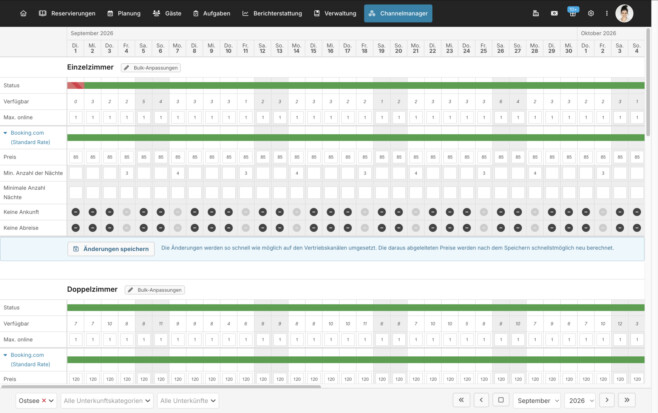Jump back with double-left arrow button
The width and height of the screenshot is (658, 413).
461,400
